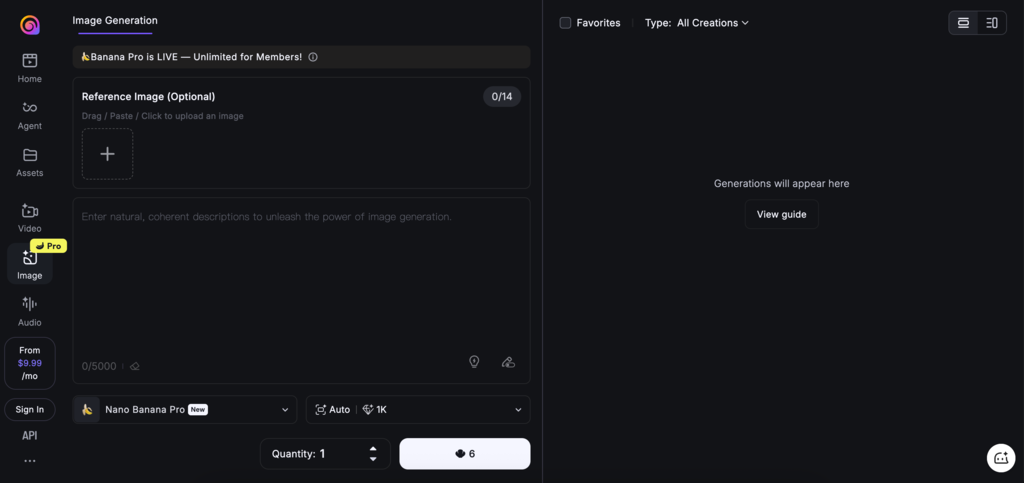This screenshot has width=1024, height=483.
Task: Click the Sign In button
Action: click(x=30, y=409)
